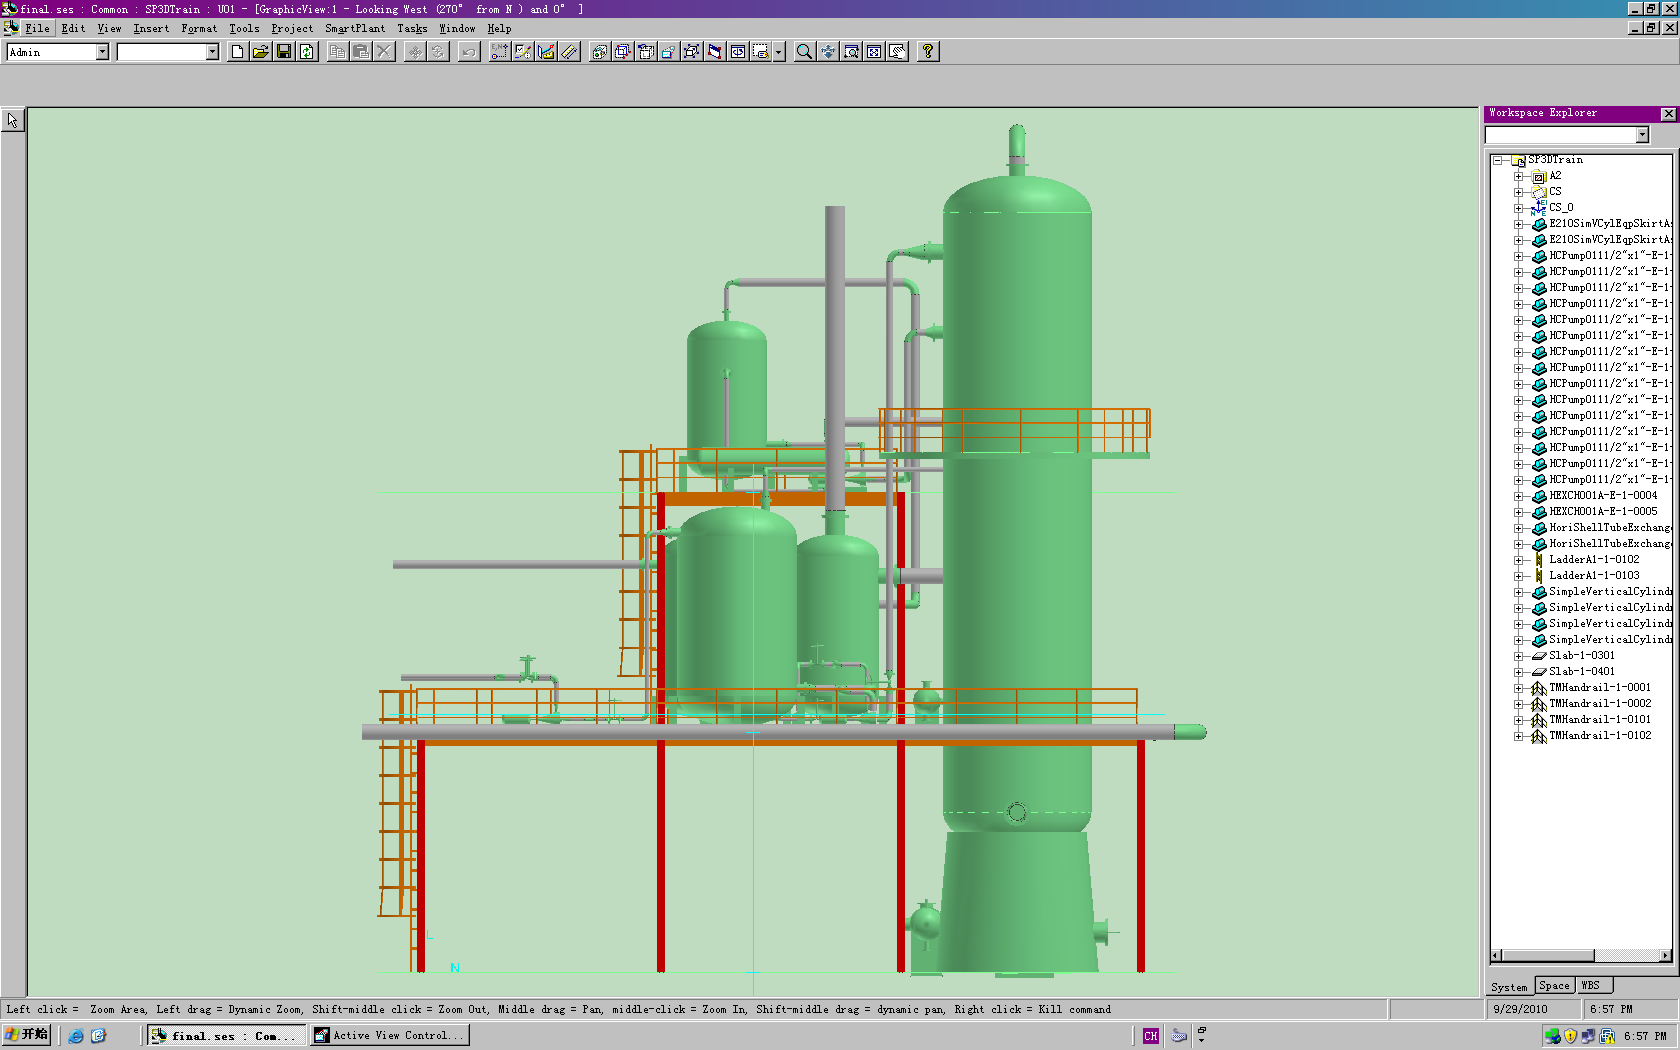Viewport: 1680px width, 1050px height.
Task: Click the Open folder toolbar icon
Action: [x=260, y=52]
